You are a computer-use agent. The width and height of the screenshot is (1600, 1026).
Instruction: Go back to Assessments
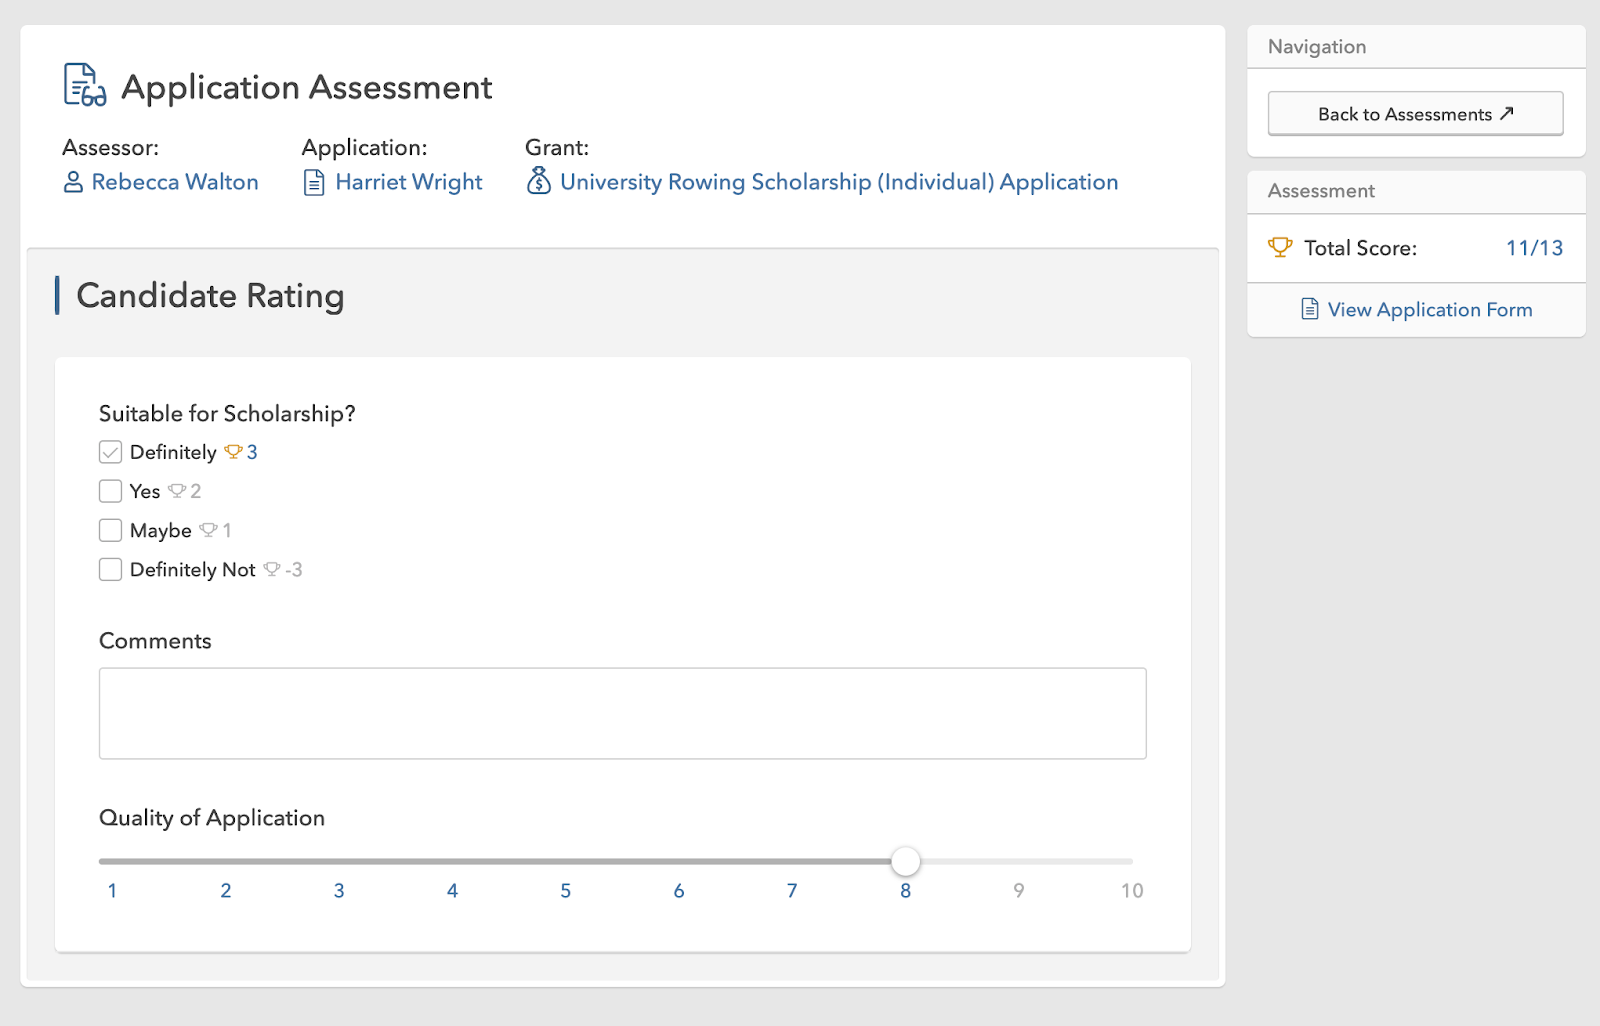pos(1415,114)
